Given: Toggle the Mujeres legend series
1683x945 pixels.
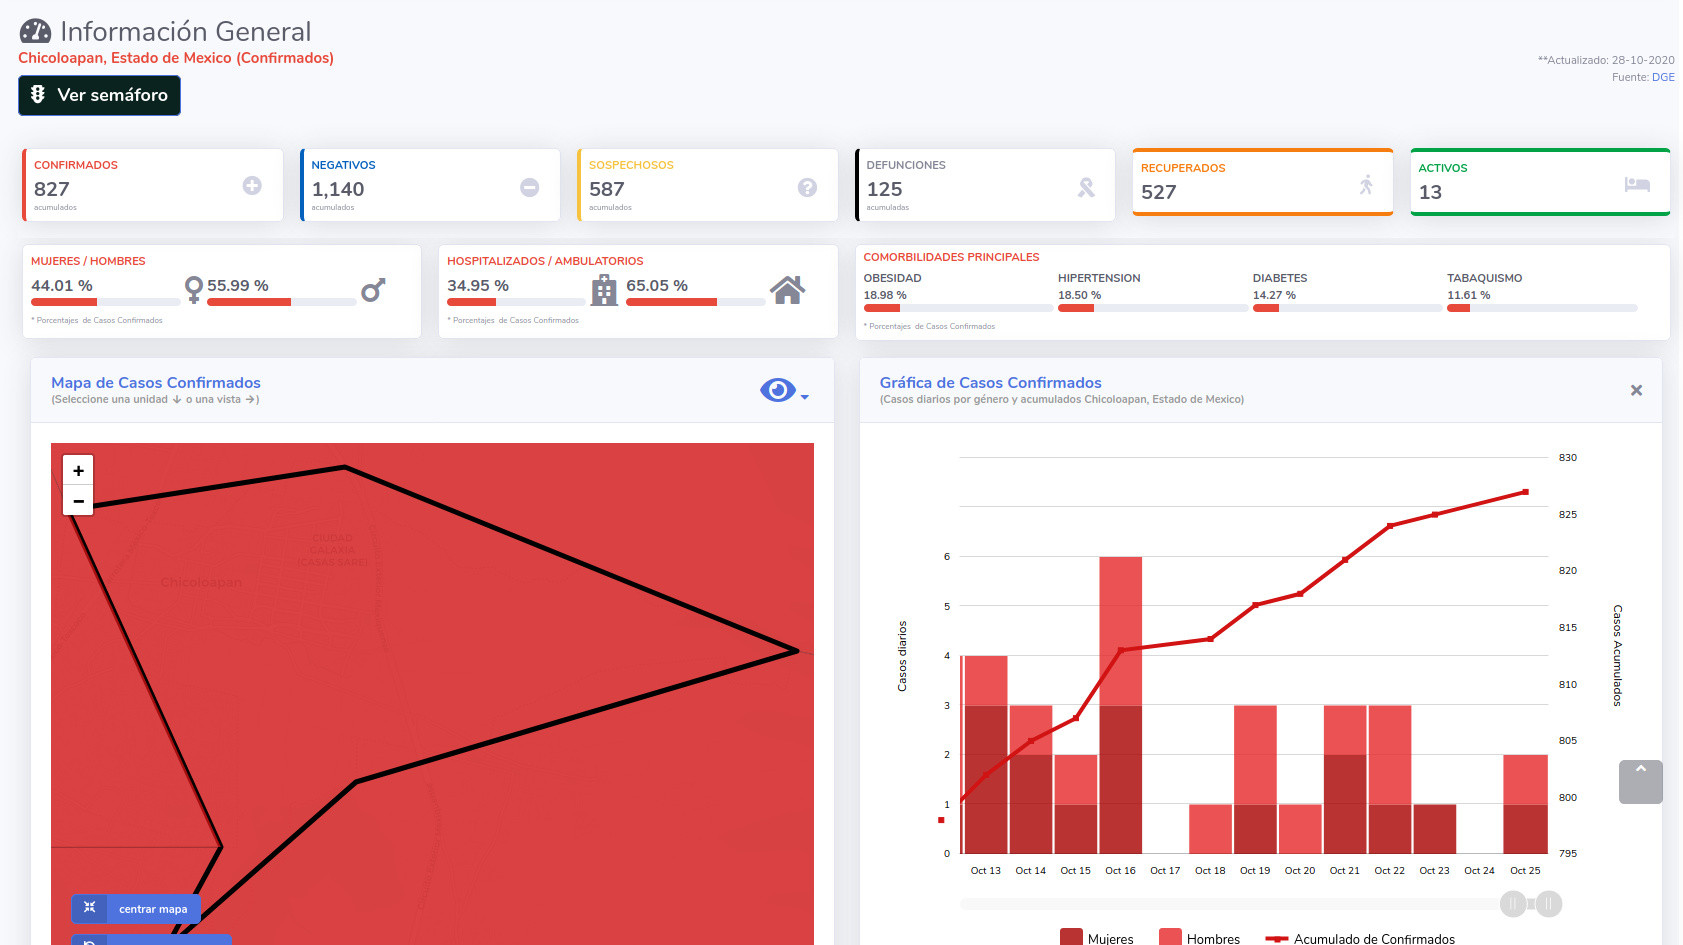Looking at the screenshot, I should [1097, 938].
